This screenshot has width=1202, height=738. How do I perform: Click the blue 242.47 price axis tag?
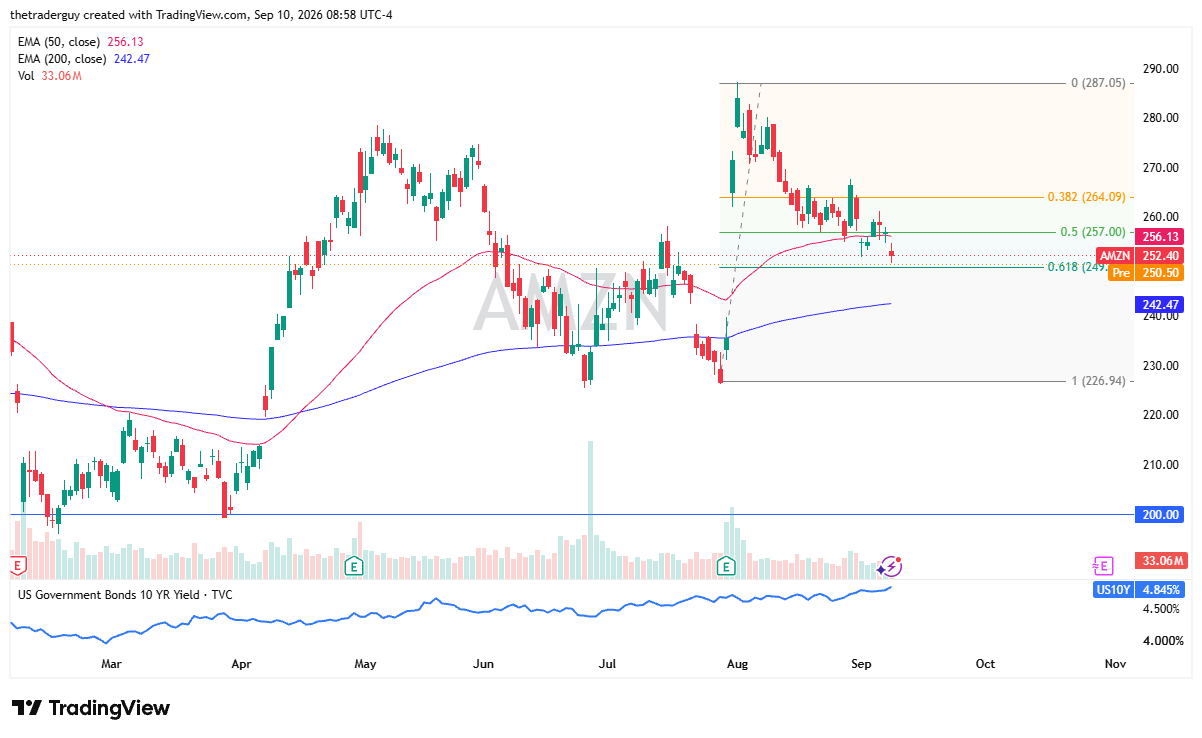(x=1161, y=304)
